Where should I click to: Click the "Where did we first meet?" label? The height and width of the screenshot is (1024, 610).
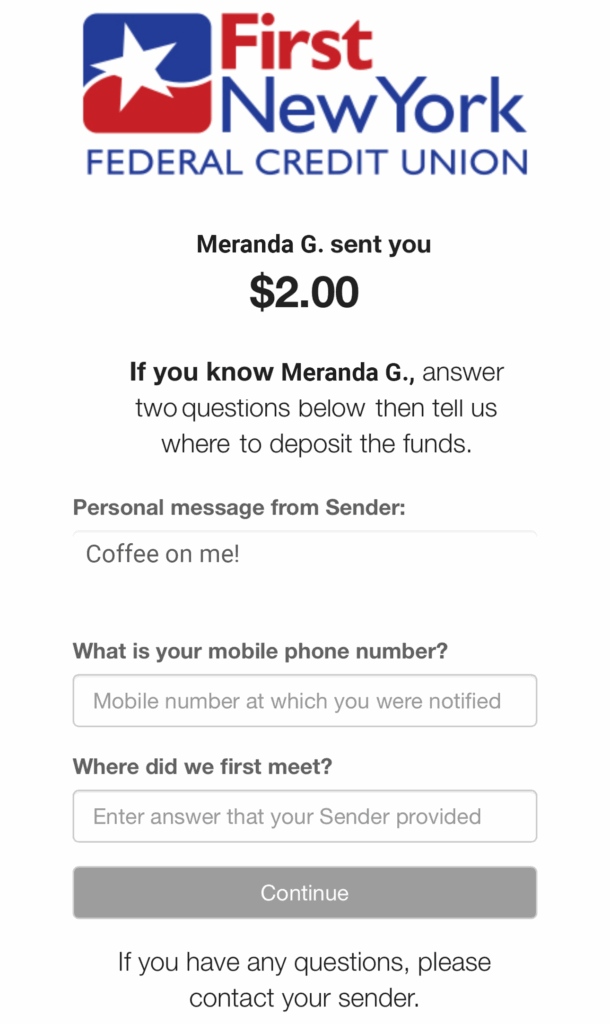coord(202,767)
